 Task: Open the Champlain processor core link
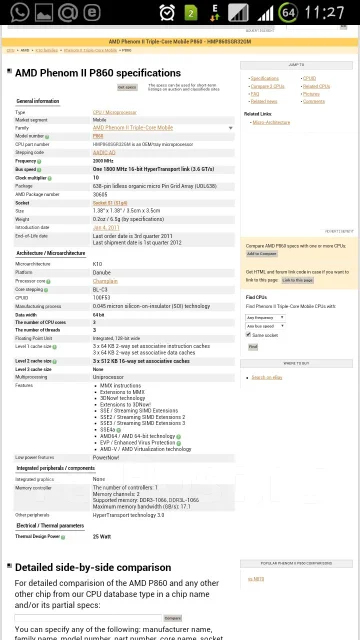[x=105, y=281]
